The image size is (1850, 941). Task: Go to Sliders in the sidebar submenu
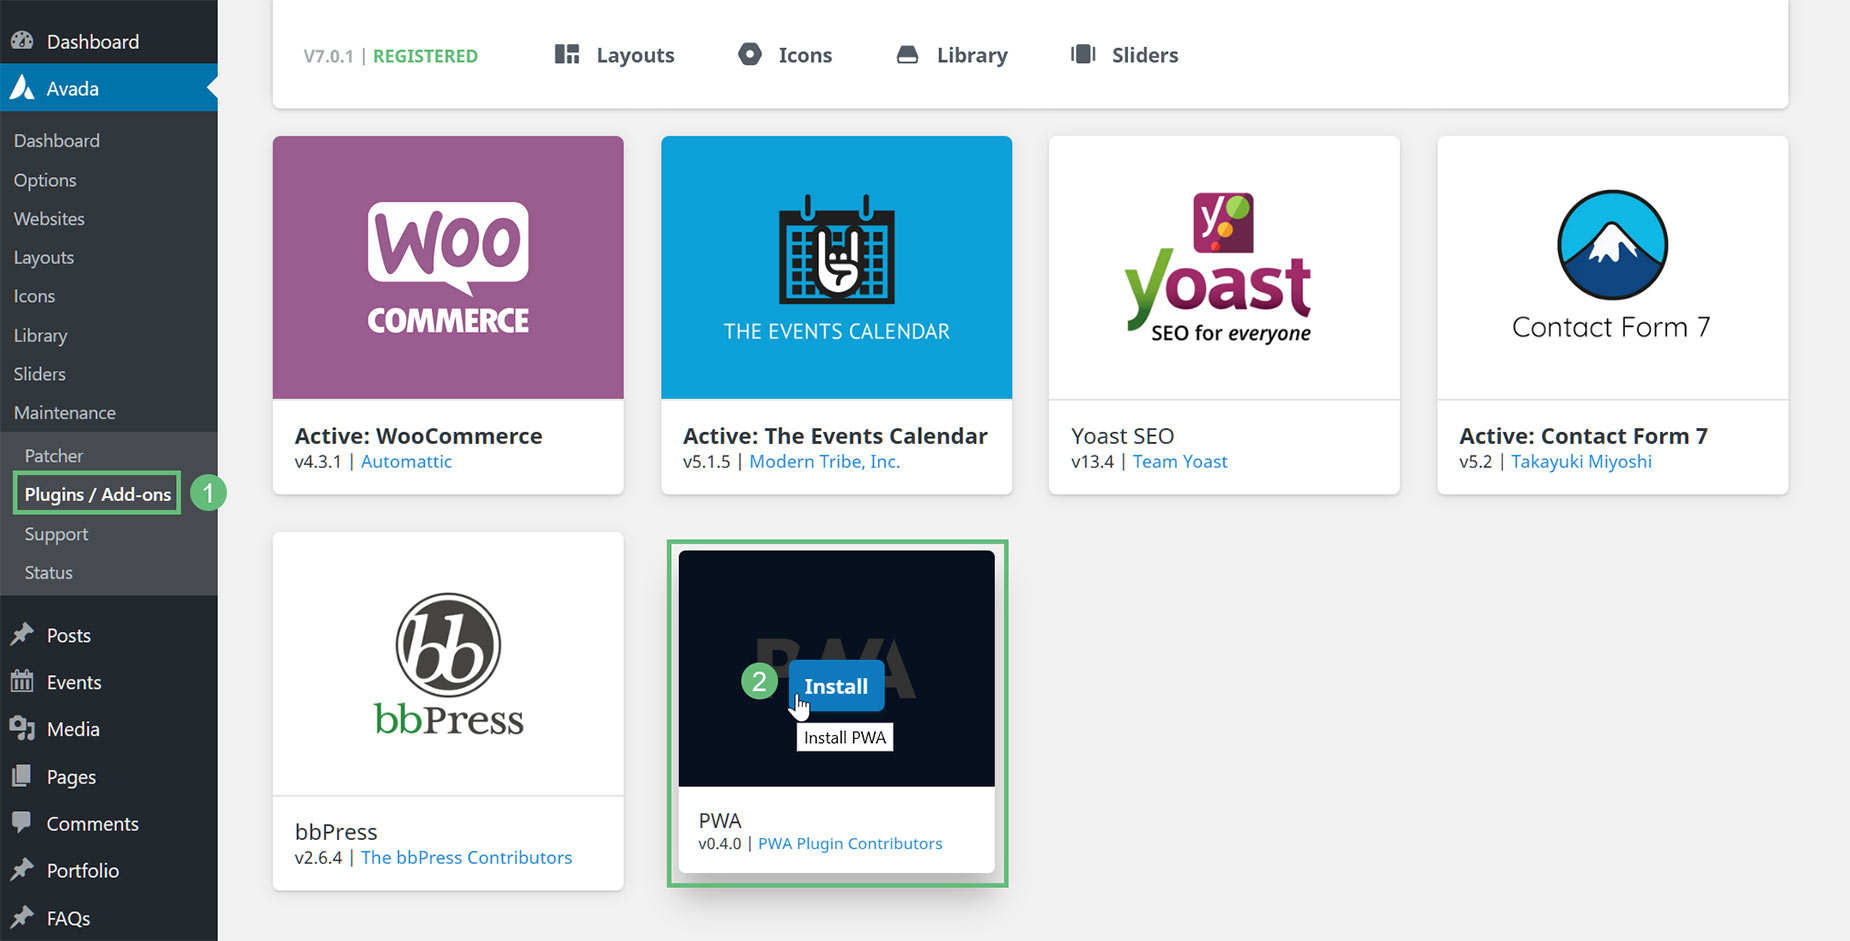tap(40, 374)
